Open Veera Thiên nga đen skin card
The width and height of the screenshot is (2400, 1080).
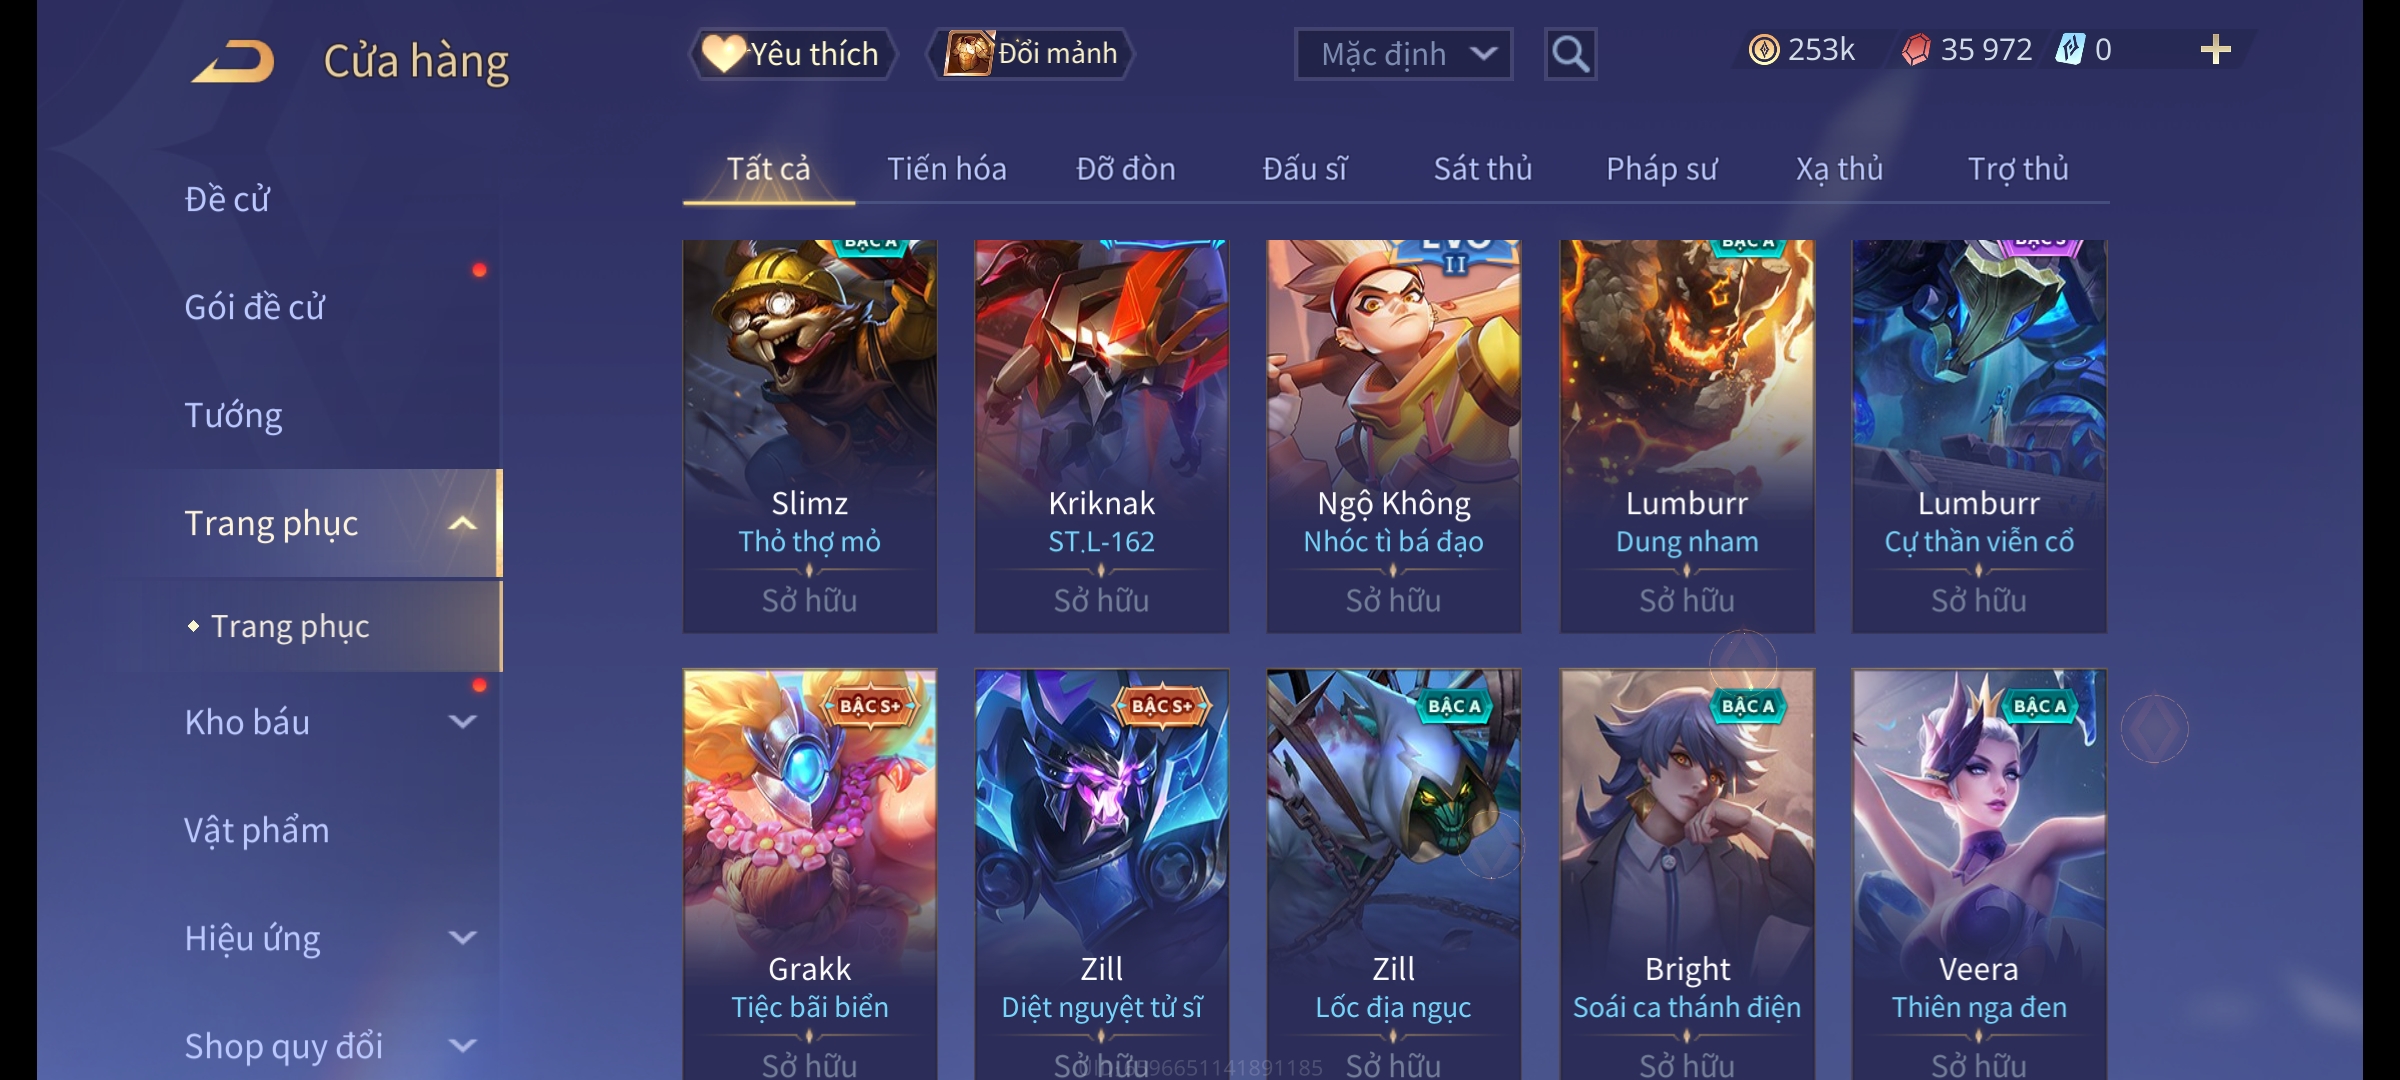point(1979,874)
